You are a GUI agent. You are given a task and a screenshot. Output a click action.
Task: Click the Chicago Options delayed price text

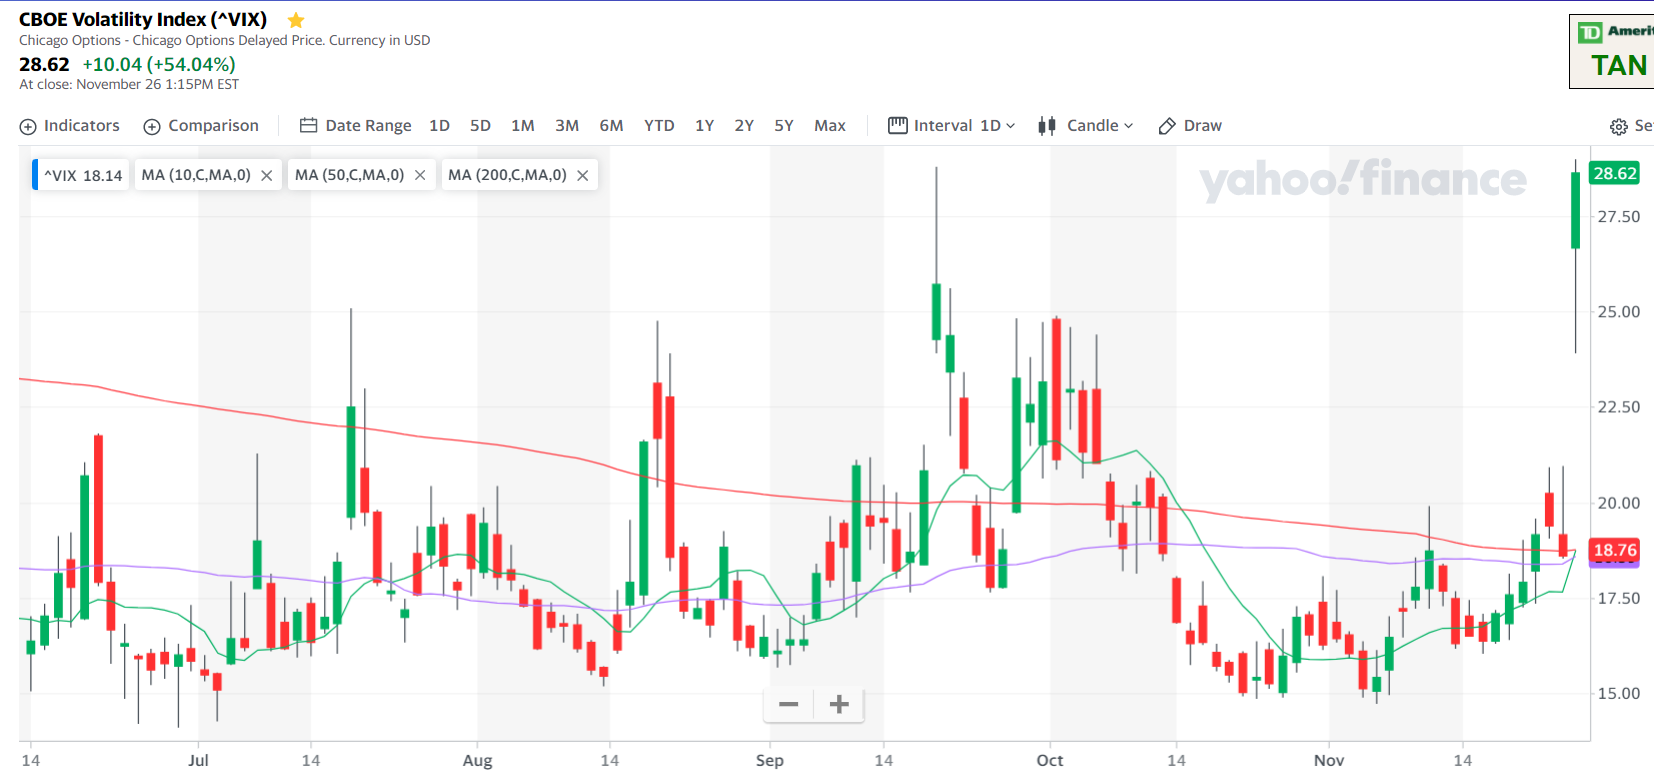point(225,41)
